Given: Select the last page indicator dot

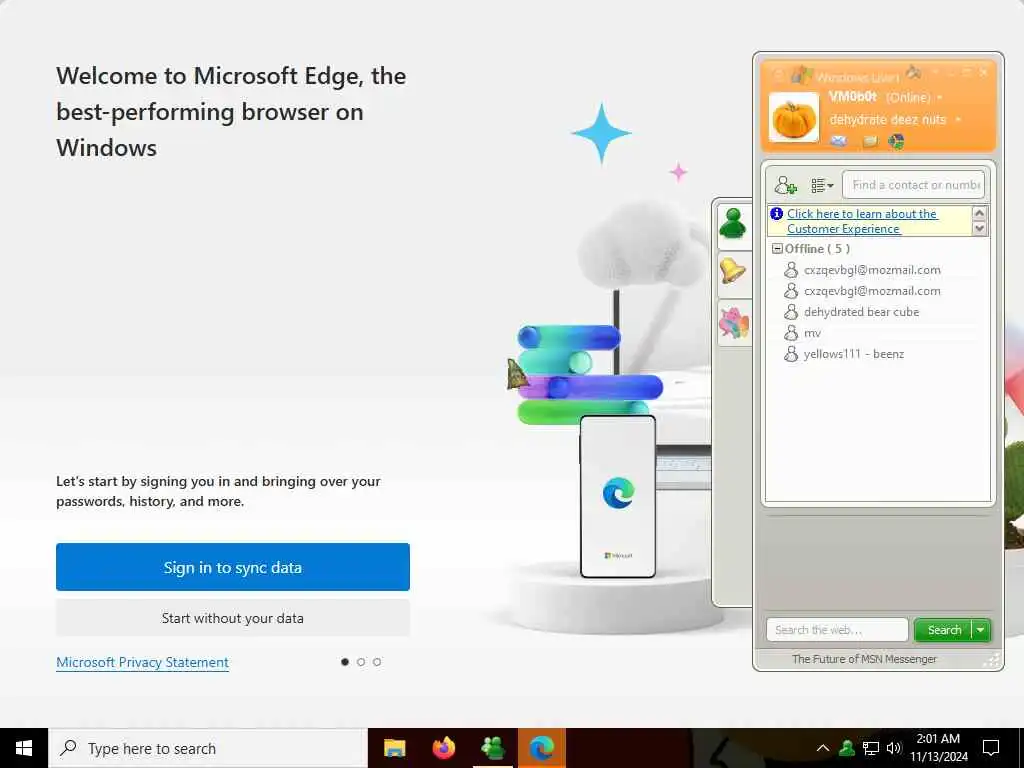Looking at the screenshot, I should click(x=377, y=662).
